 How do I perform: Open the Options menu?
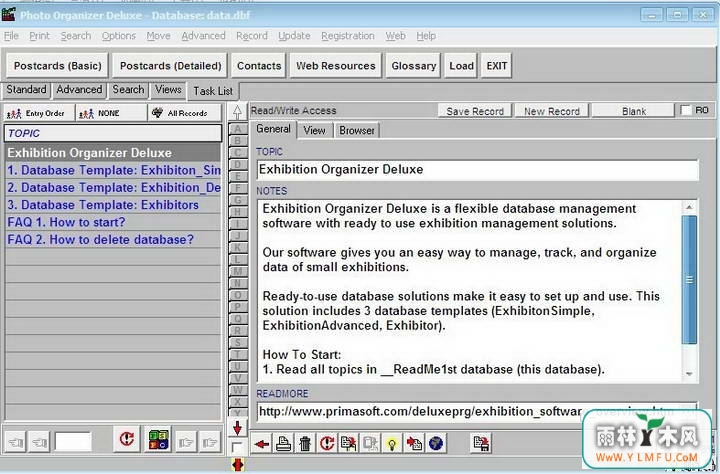pos(119,36)
